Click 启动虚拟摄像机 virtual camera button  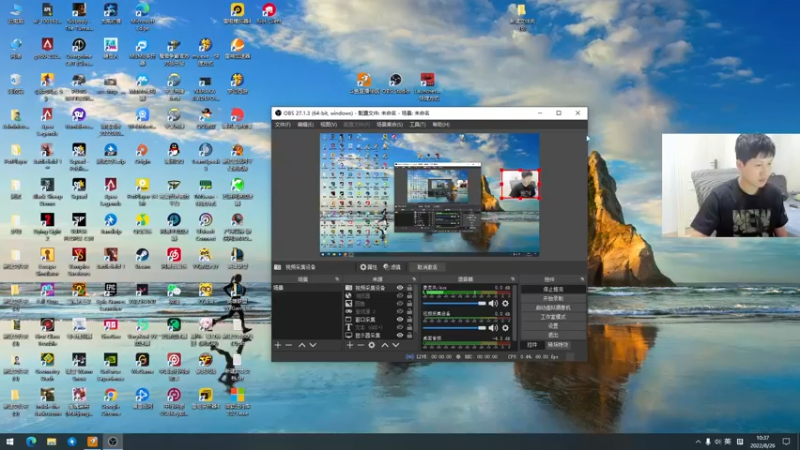pos(553,308)
